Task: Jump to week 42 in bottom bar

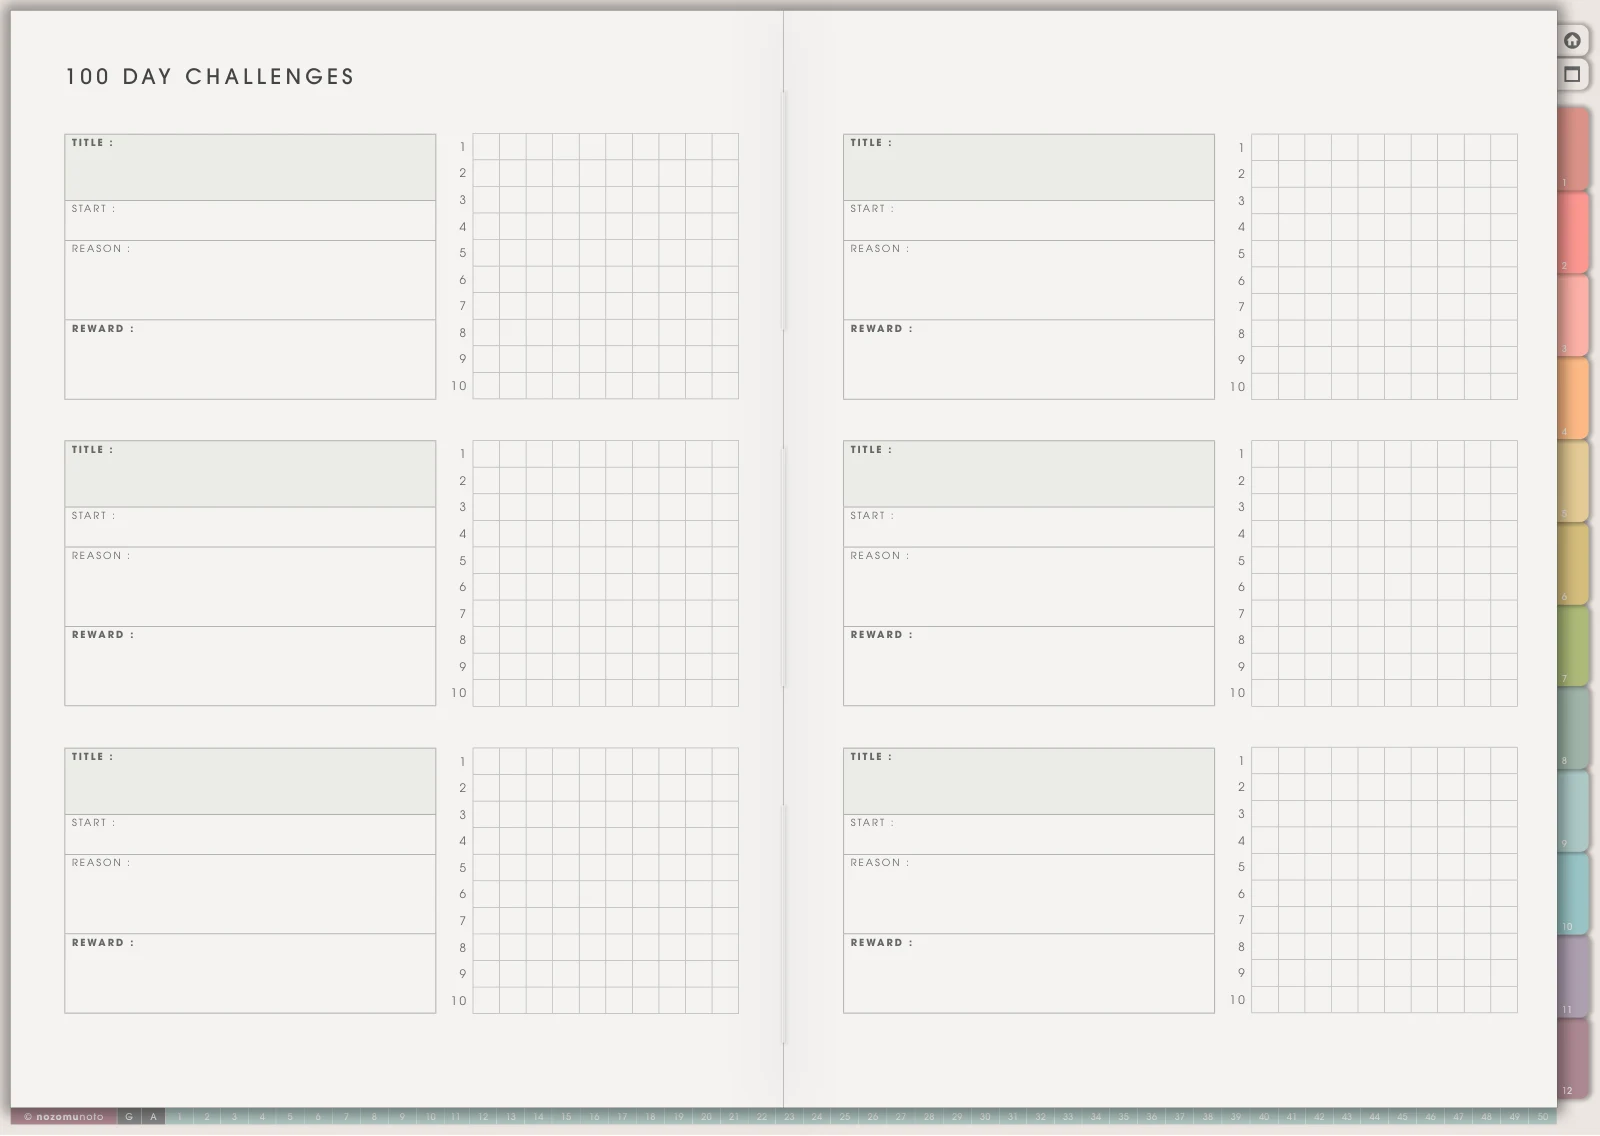Action: point(1319,1117)
